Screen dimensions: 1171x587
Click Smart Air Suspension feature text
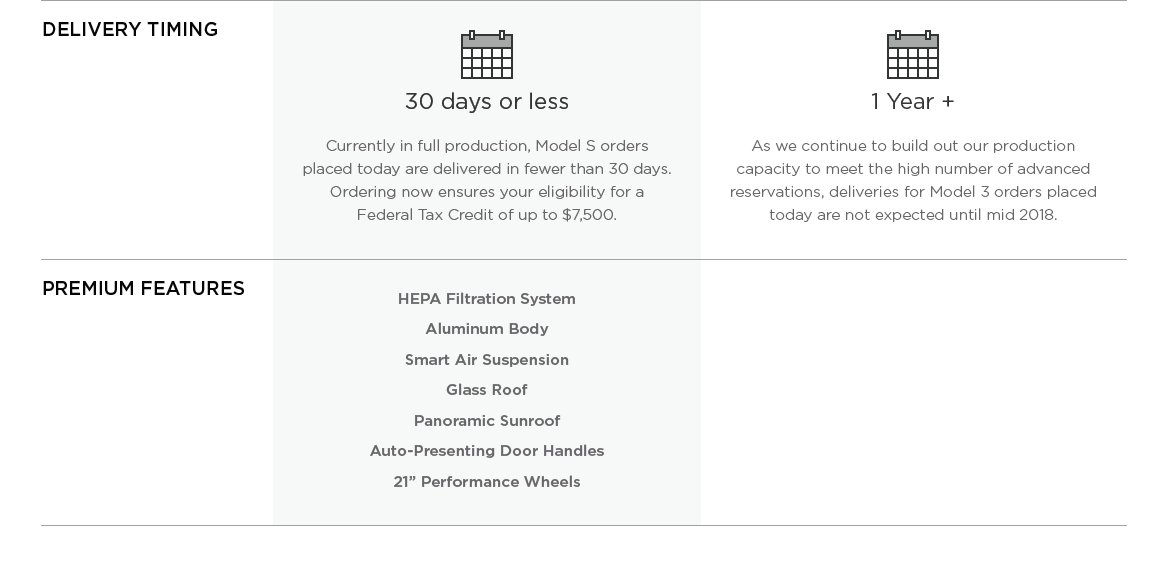point(487,360)
